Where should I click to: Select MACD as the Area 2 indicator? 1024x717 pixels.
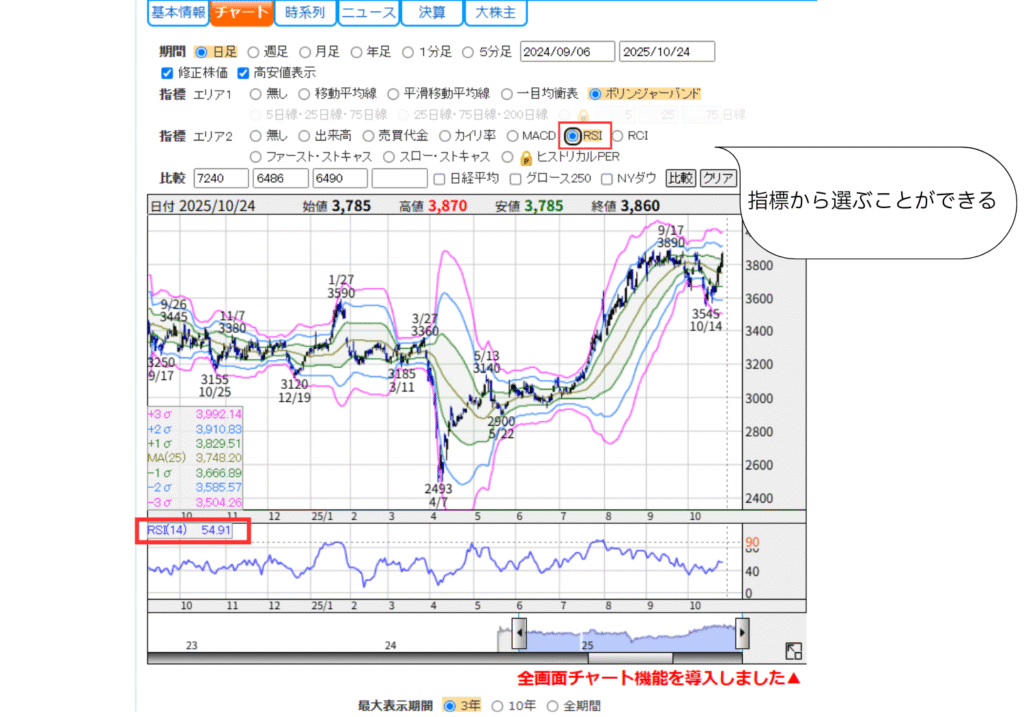click(x=513, y=136)
